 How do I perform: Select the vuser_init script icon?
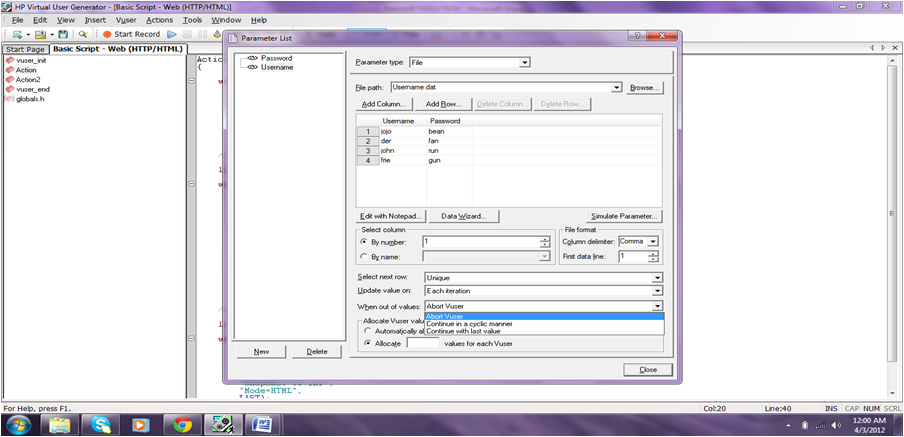click(x=10, y=61)
